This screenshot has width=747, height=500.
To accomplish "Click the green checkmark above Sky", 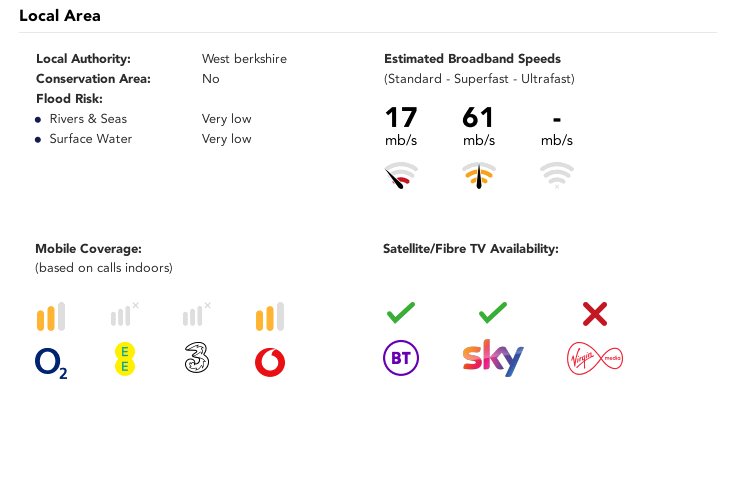I will [x=493, y=313].
